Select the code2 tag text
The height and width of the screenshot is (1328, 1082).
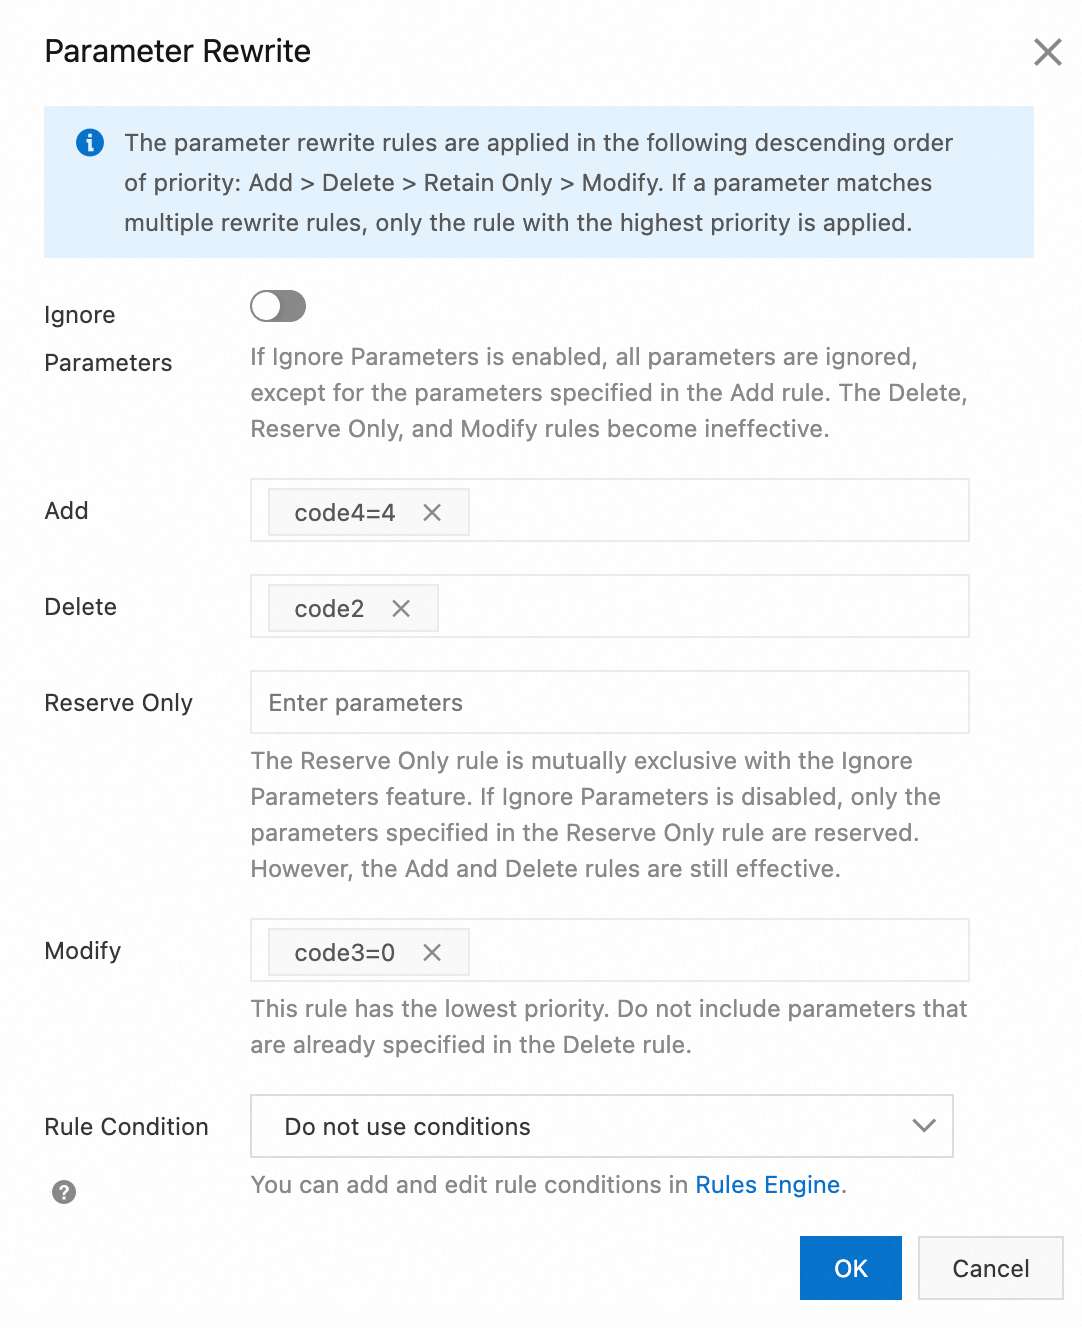point(329,609)
